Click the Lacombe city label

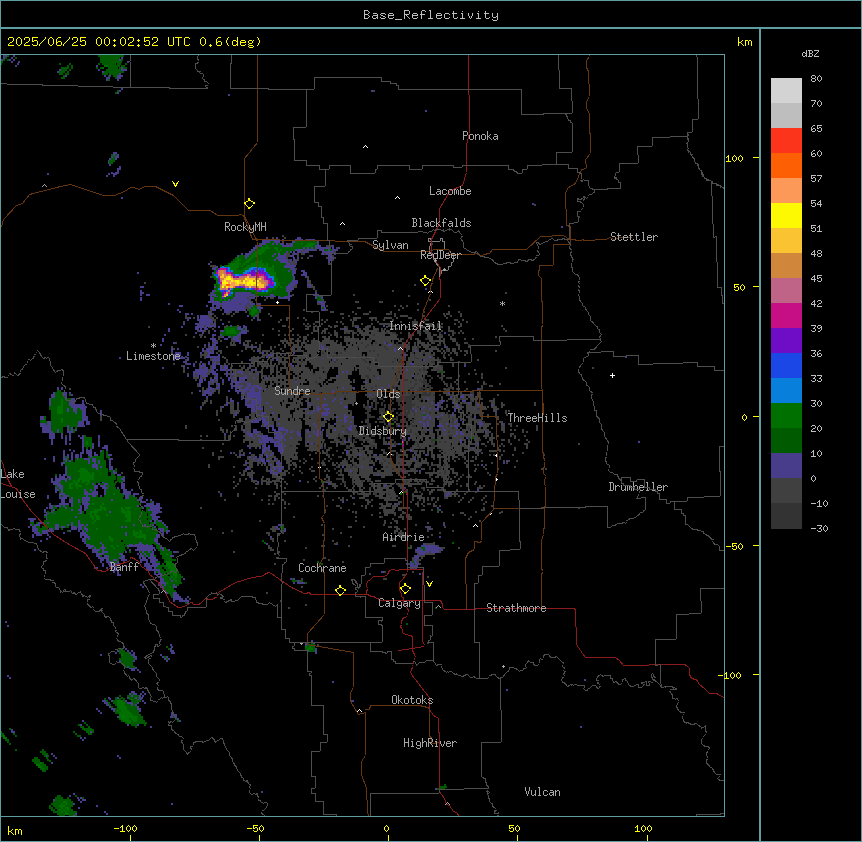point(450,191)
